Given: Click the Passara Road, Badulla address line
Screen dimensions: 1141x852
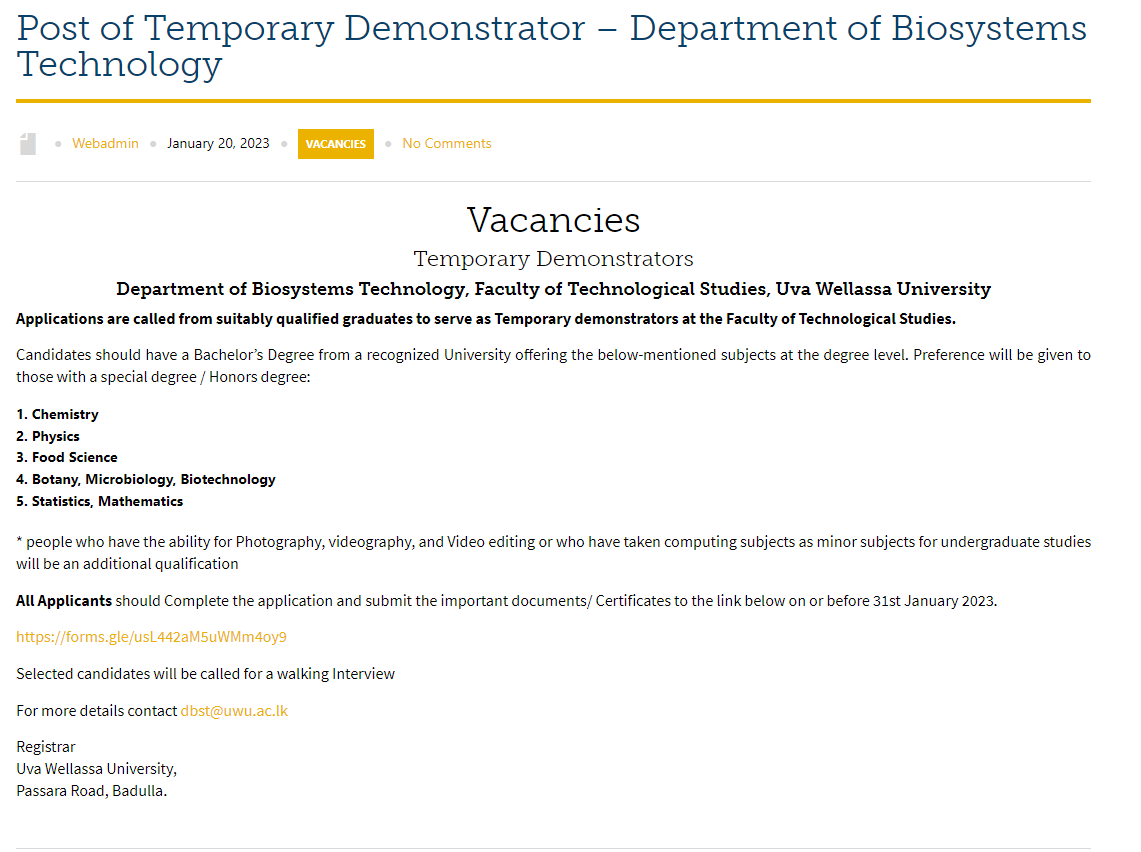Looking at the screenshot, I should tap(92, 791).
